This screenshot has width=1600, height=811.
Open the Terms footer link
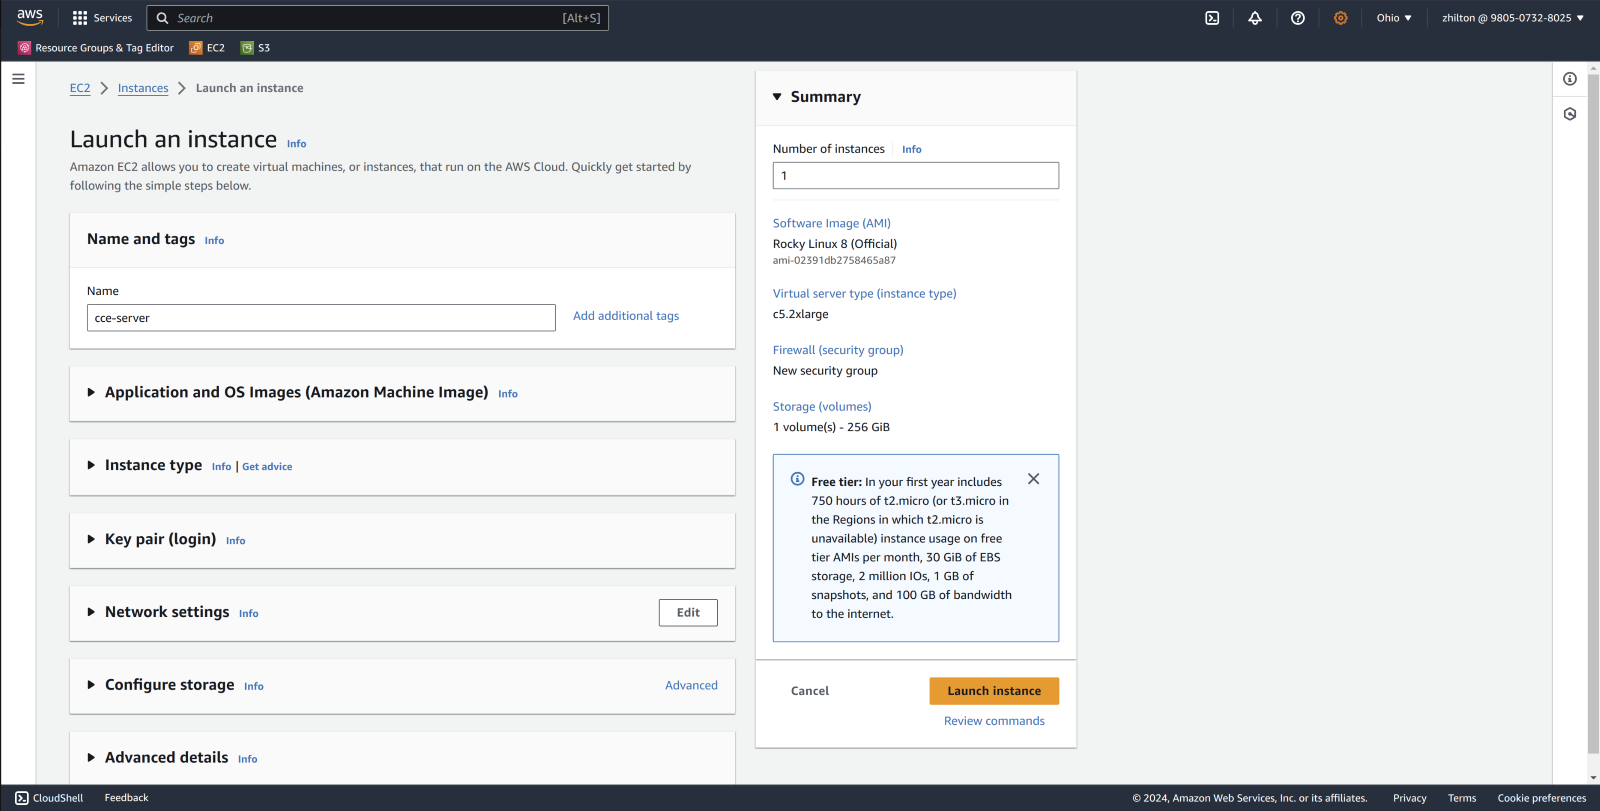[1462, 798]
